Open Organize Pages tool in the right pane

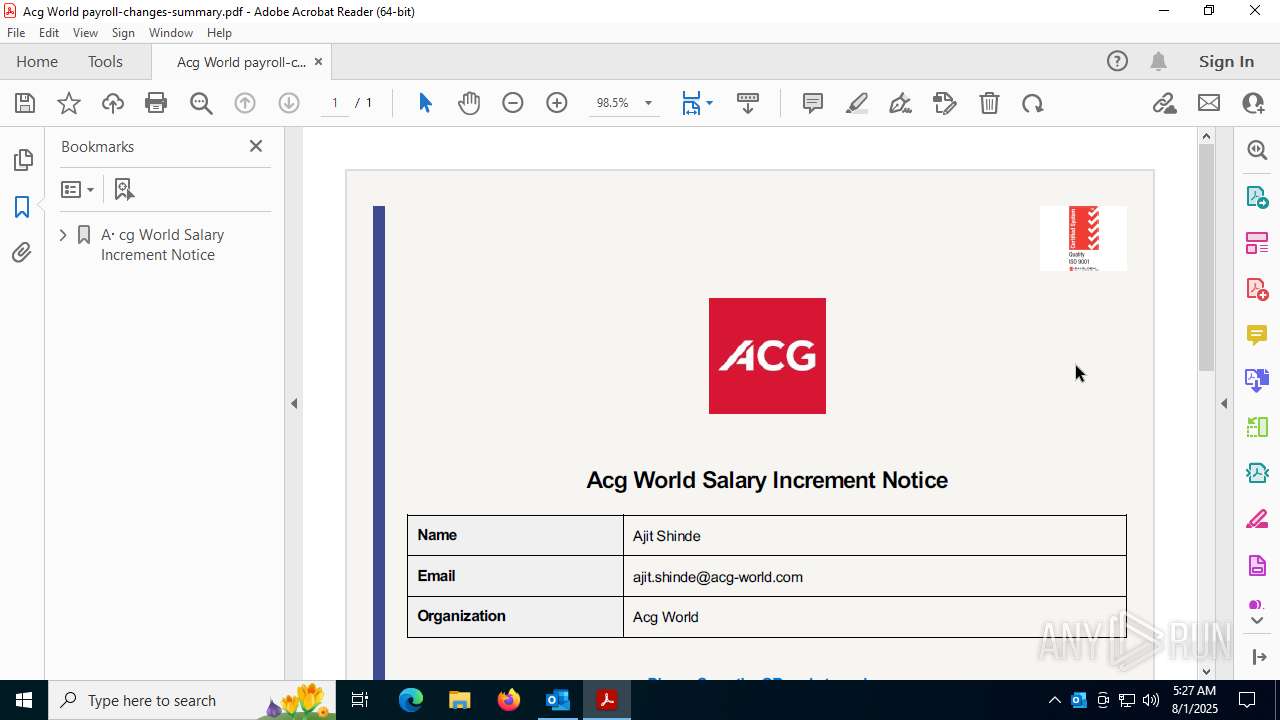pyautogui.click(x=1257, y=243)
